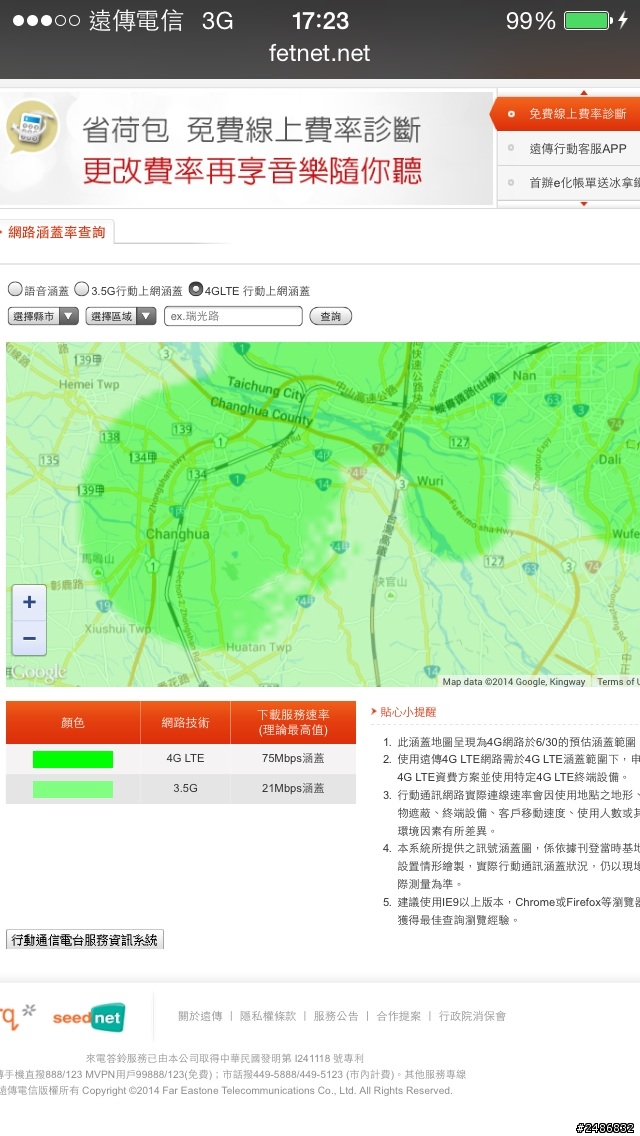Click Hemei Twp label on the map
640x1136 pixels.
click(88, 384)
